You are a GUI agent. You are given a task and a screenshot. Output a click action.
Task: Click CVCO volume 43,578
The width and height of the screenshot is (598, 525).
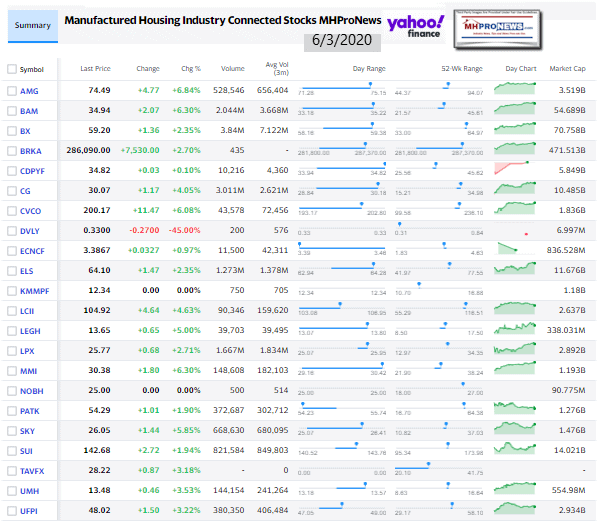tap(231, 210)
